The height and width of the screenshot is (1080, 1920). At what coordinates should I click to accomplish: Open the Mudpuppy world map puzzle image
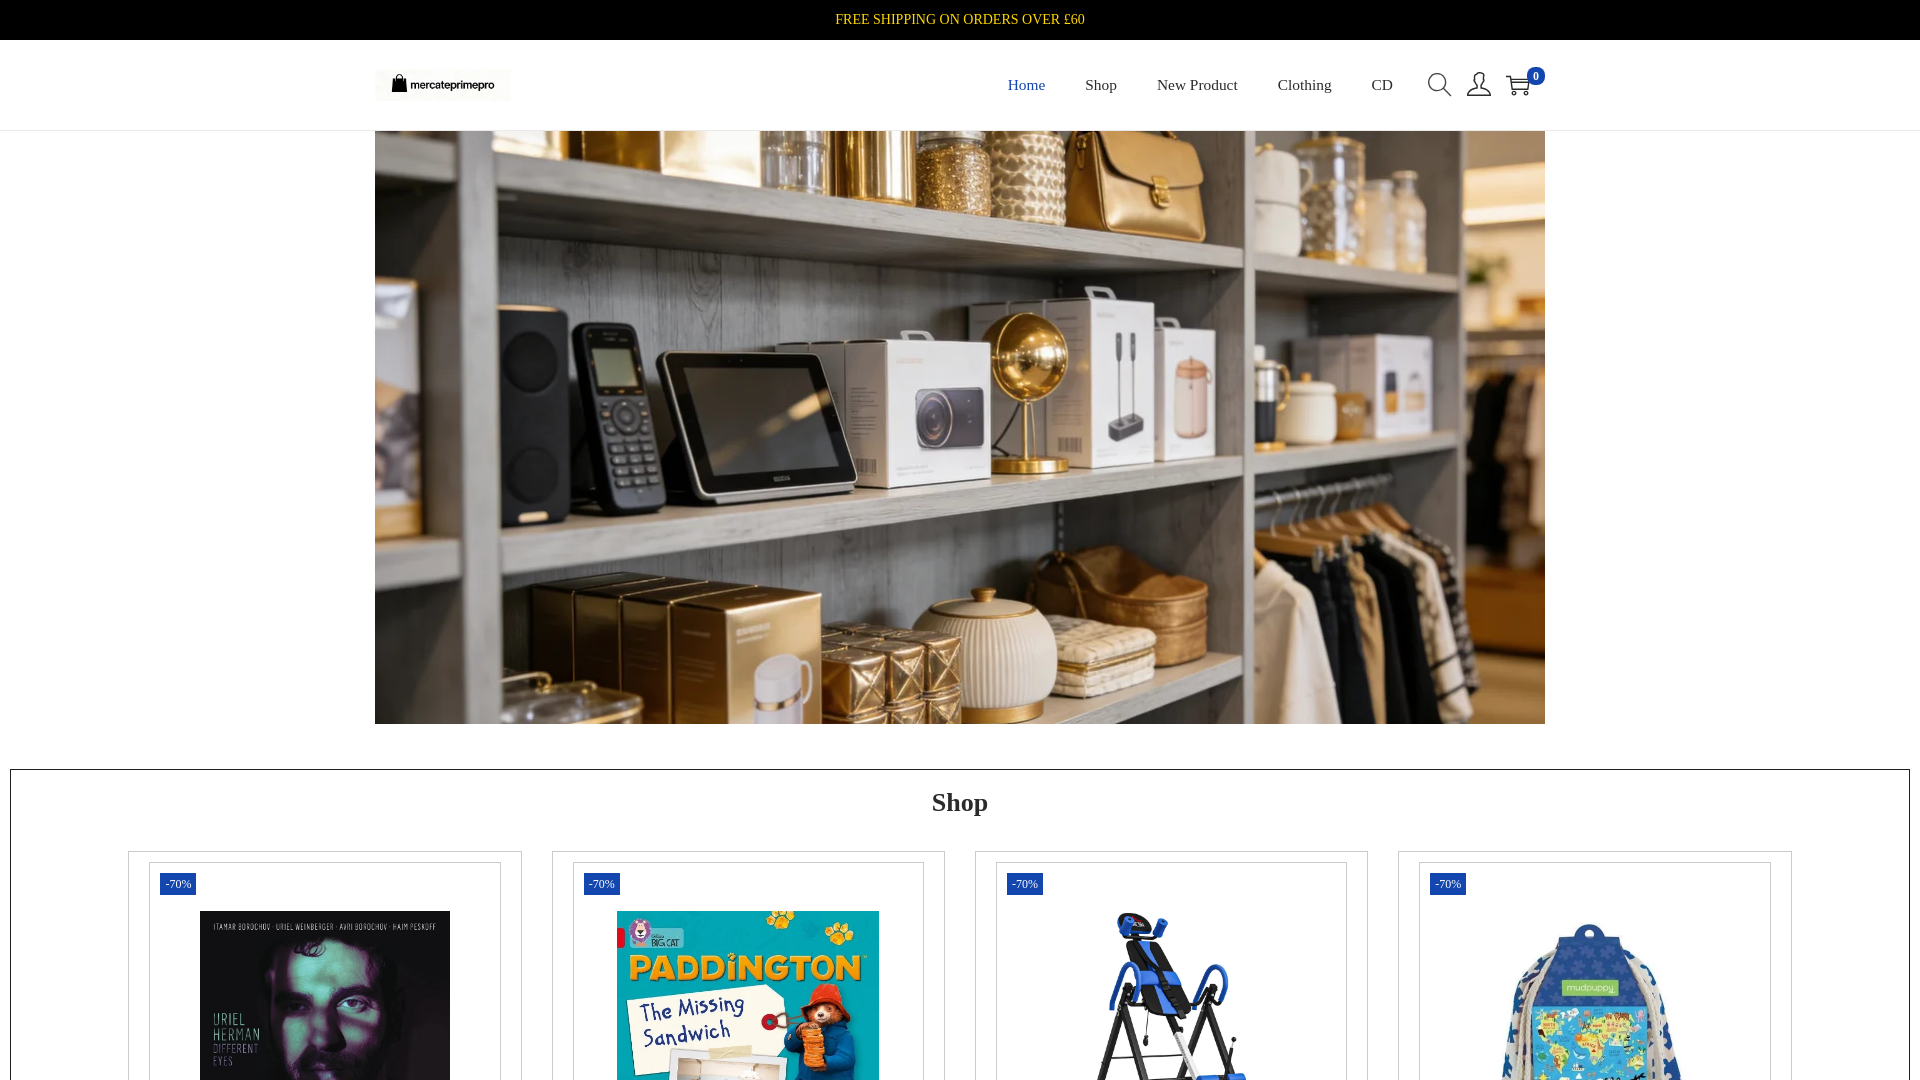(1594, 1000)
